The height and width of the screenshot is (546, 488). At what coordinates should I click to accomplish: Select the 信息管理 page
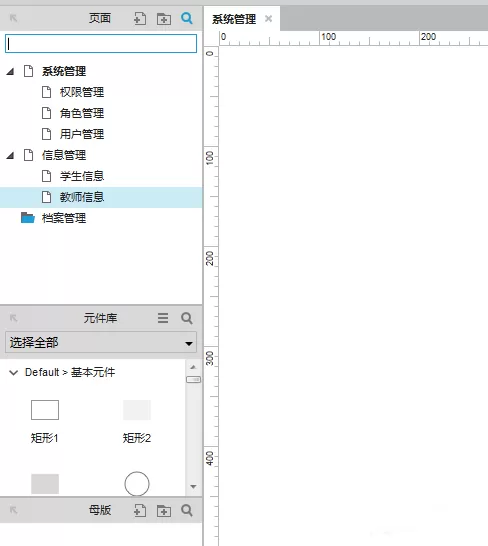click(64, 155)
